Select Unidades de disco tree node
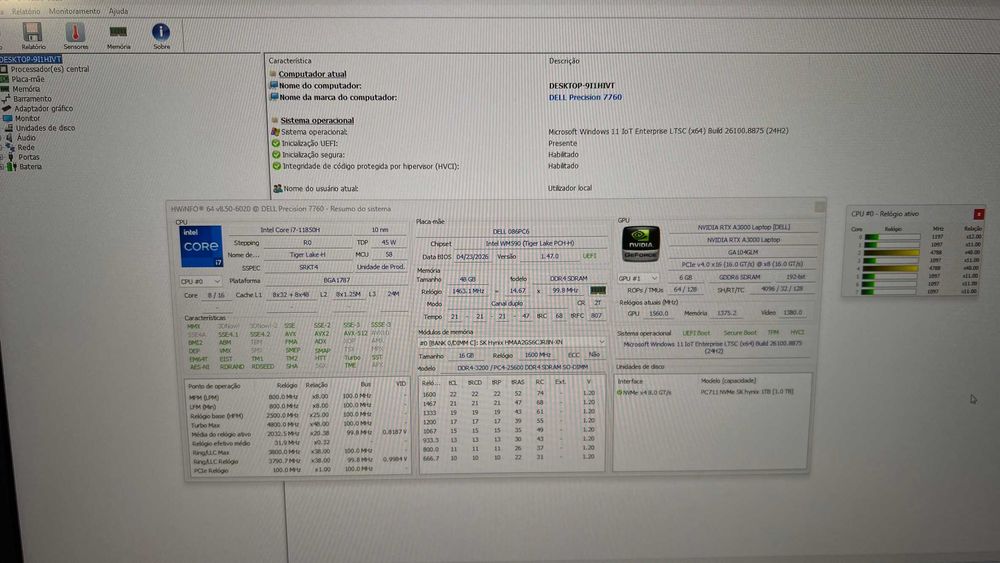The image size is (1000, 563). click(x=45, y=128)
